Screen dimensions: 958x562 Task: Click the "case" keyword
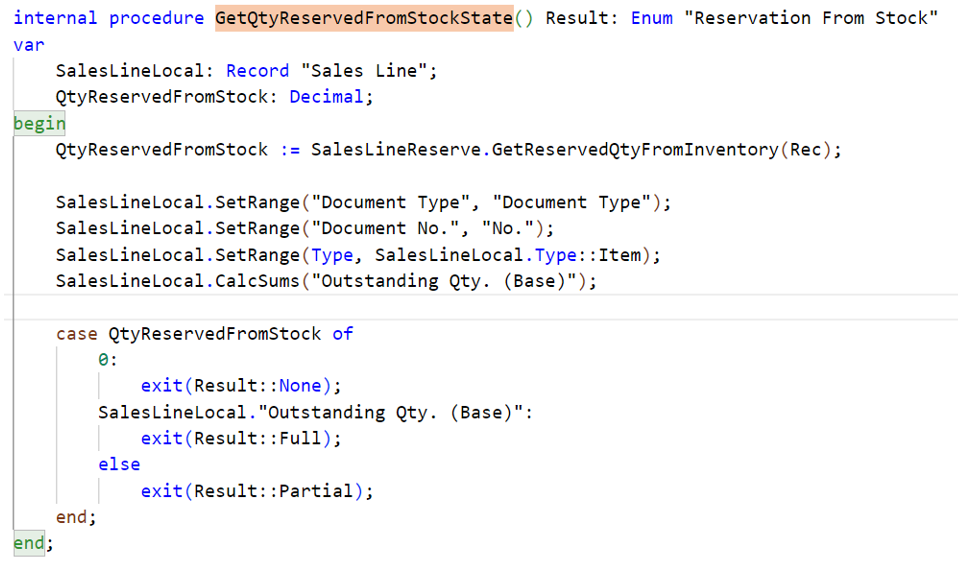(76, 333)
